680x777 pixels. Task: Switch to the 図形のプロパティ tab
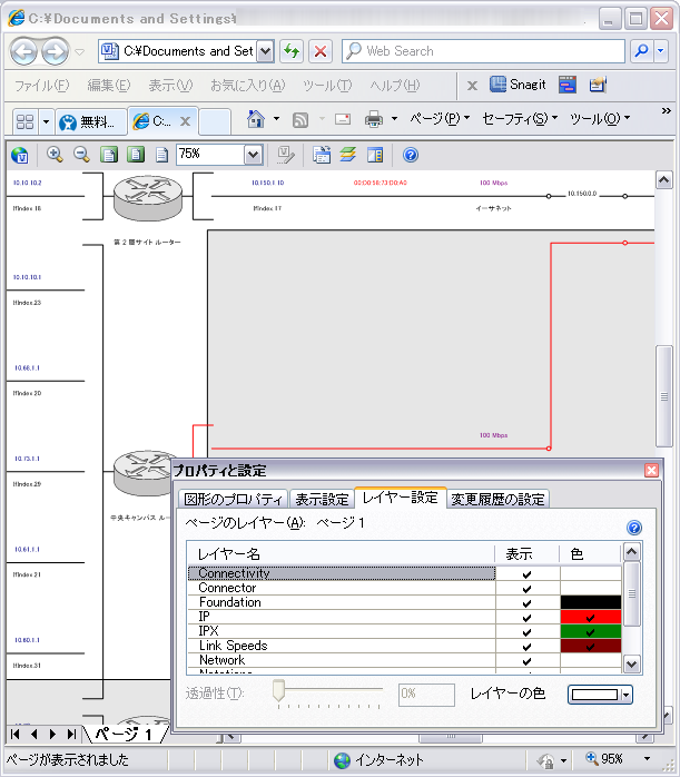click(233, 499)
